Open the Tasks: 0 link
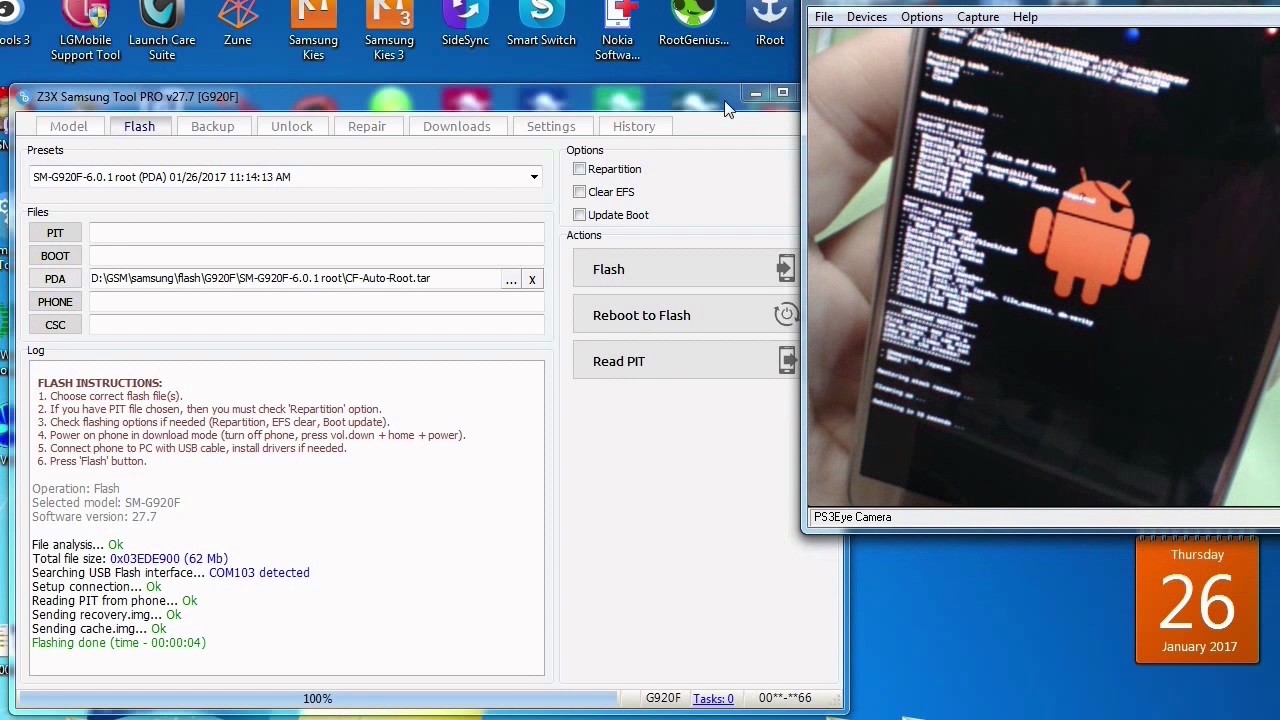 tap(713, 699)
